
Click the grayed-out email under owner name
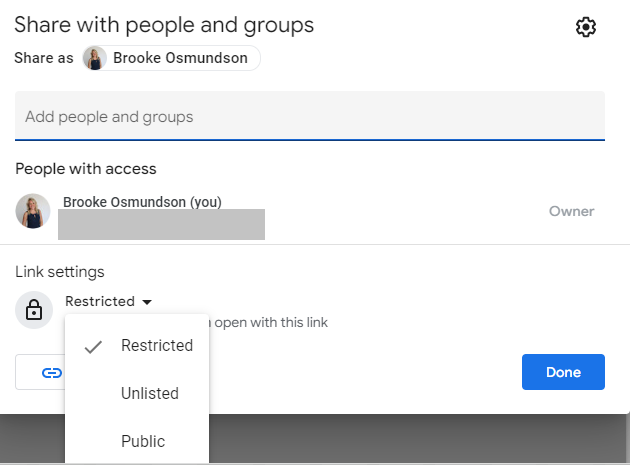161,225
